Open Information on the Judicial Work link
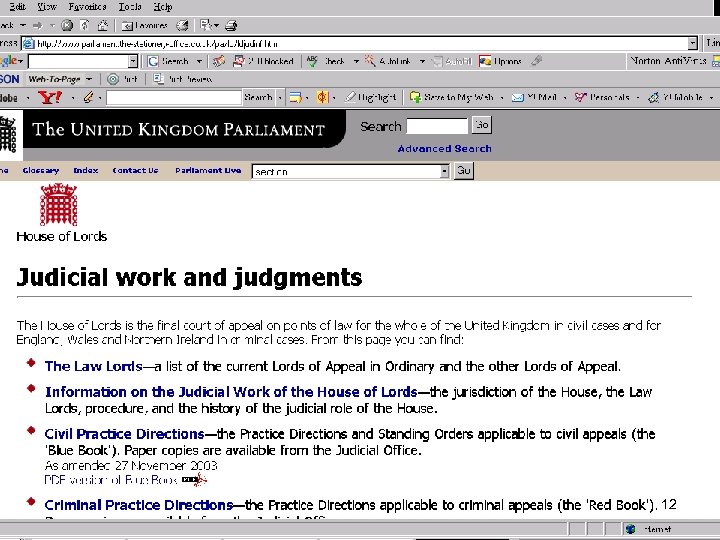Screen dimensions: 720x540 tap(231, 392)
